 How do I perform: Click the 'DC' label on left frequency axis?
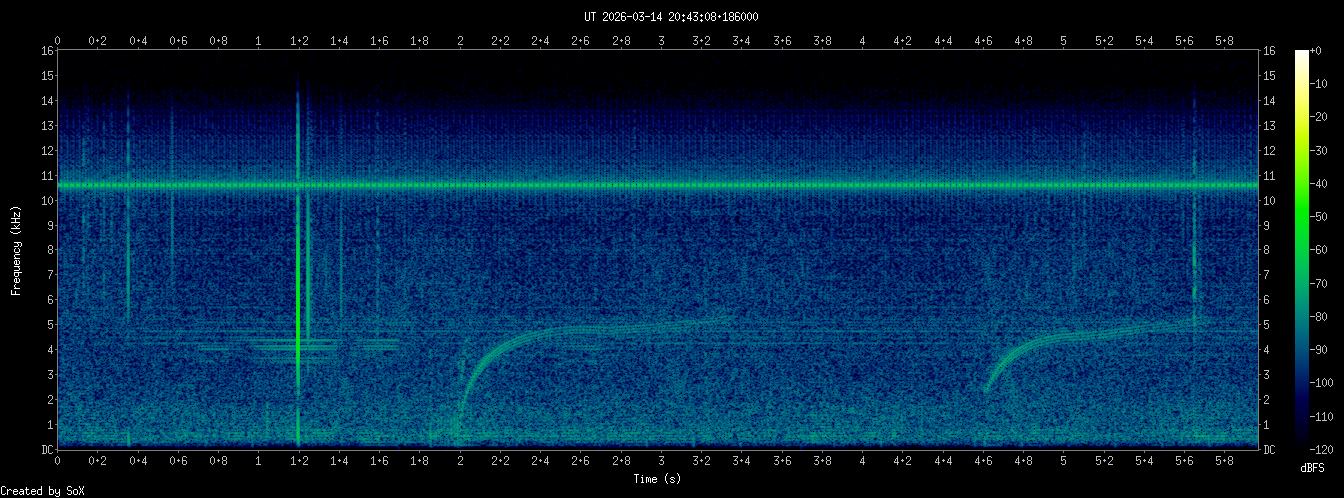pyautogui.click(x=47, y=450)
